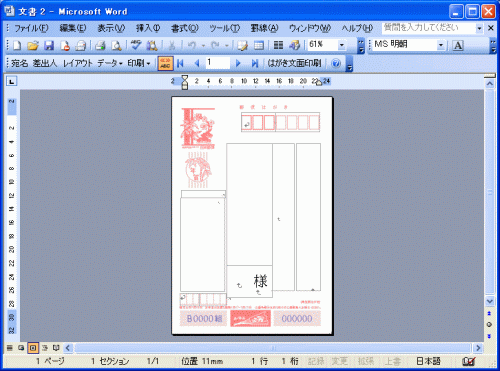This screenshot has width=500, height=371.
Task: Insert a table with the grid icon
Action: coord(259,45)
